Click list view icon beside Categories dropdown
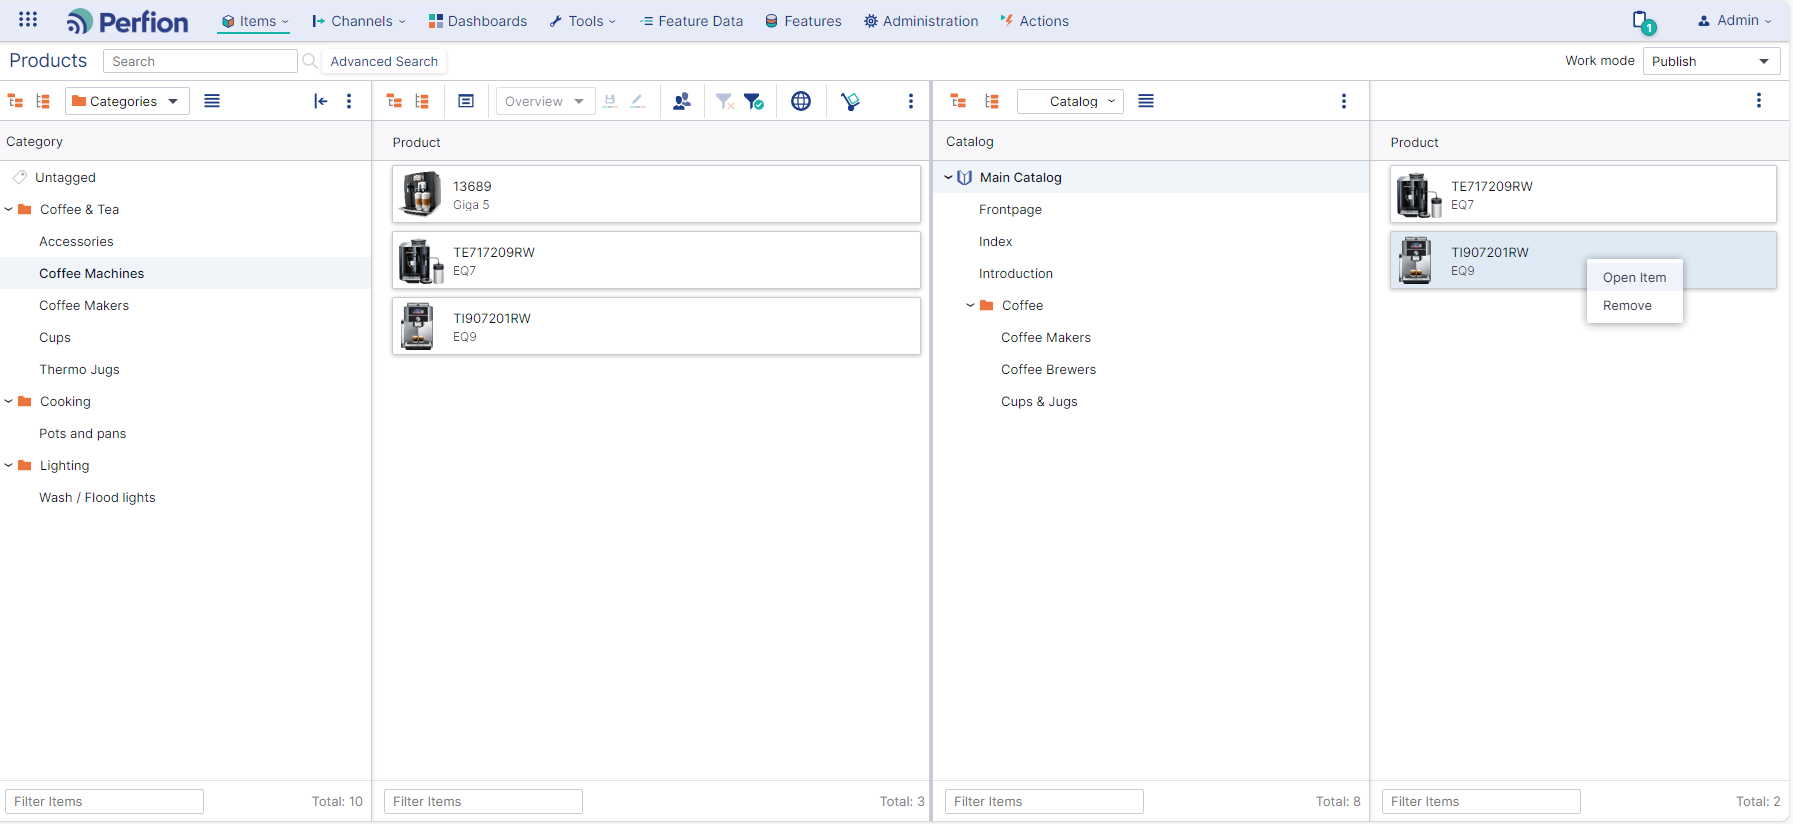The image size is (1793, 824). click(212, 101)
